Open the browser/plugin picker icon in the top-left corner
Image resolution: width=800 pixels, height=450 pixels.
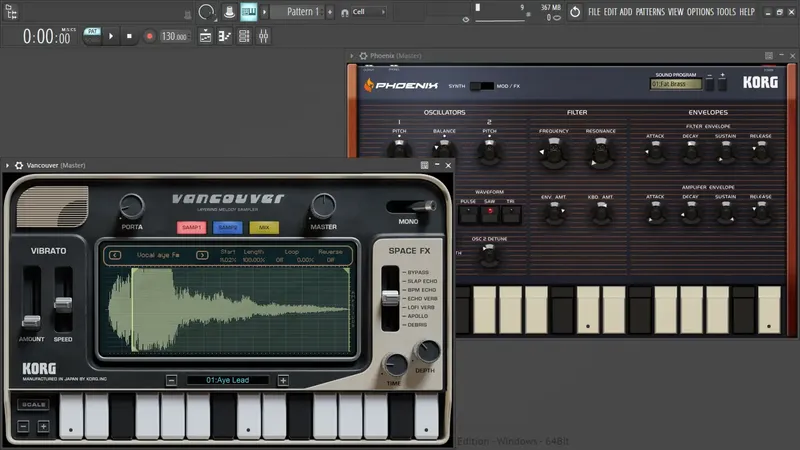pos(11,12)
